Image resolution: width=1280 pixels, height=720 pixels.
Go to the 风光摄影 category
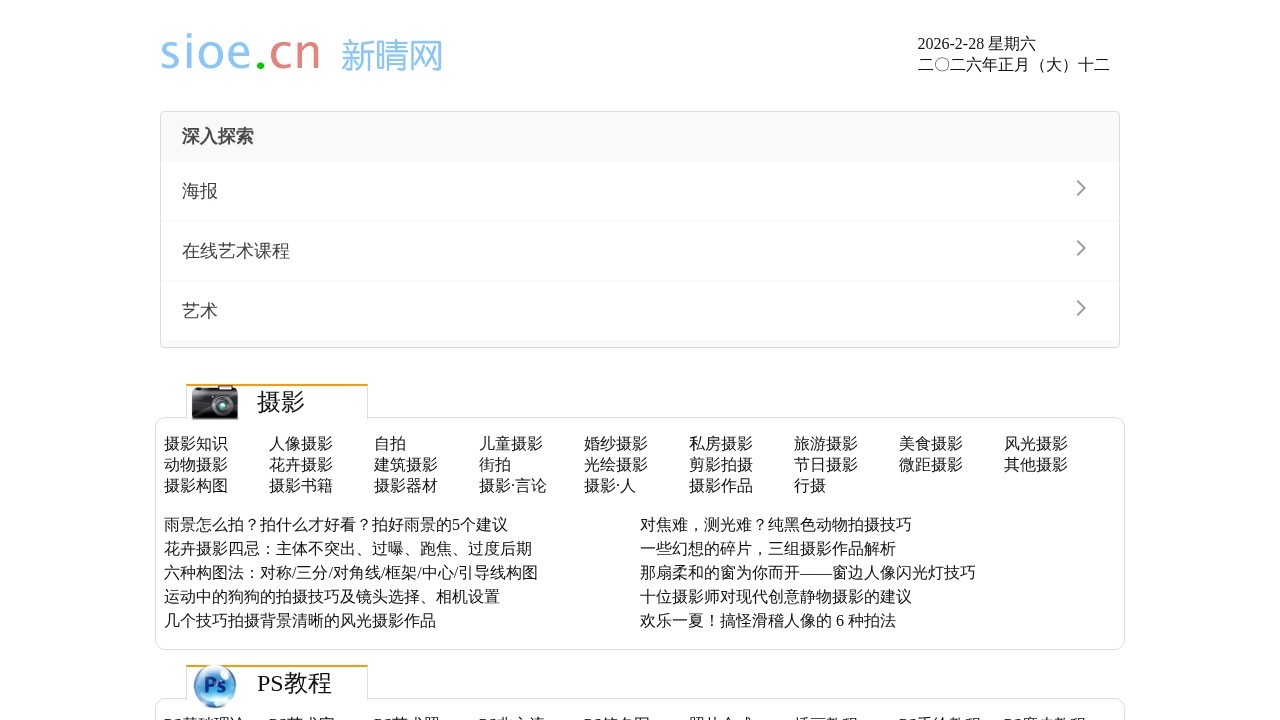click(1035, 444)
